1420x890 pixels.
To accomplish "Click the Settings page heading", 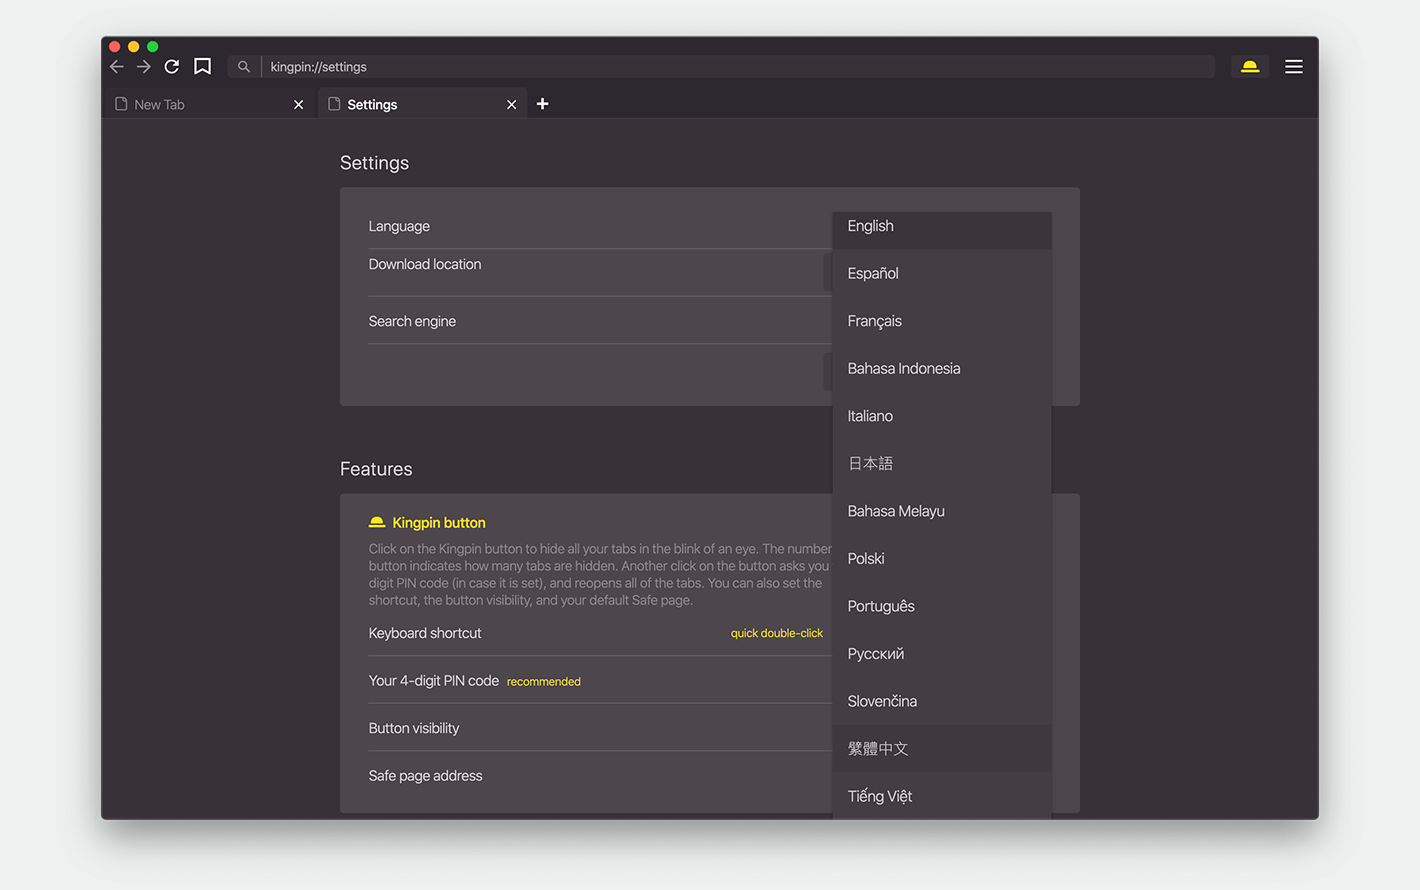I will click(x=374, y=163).
